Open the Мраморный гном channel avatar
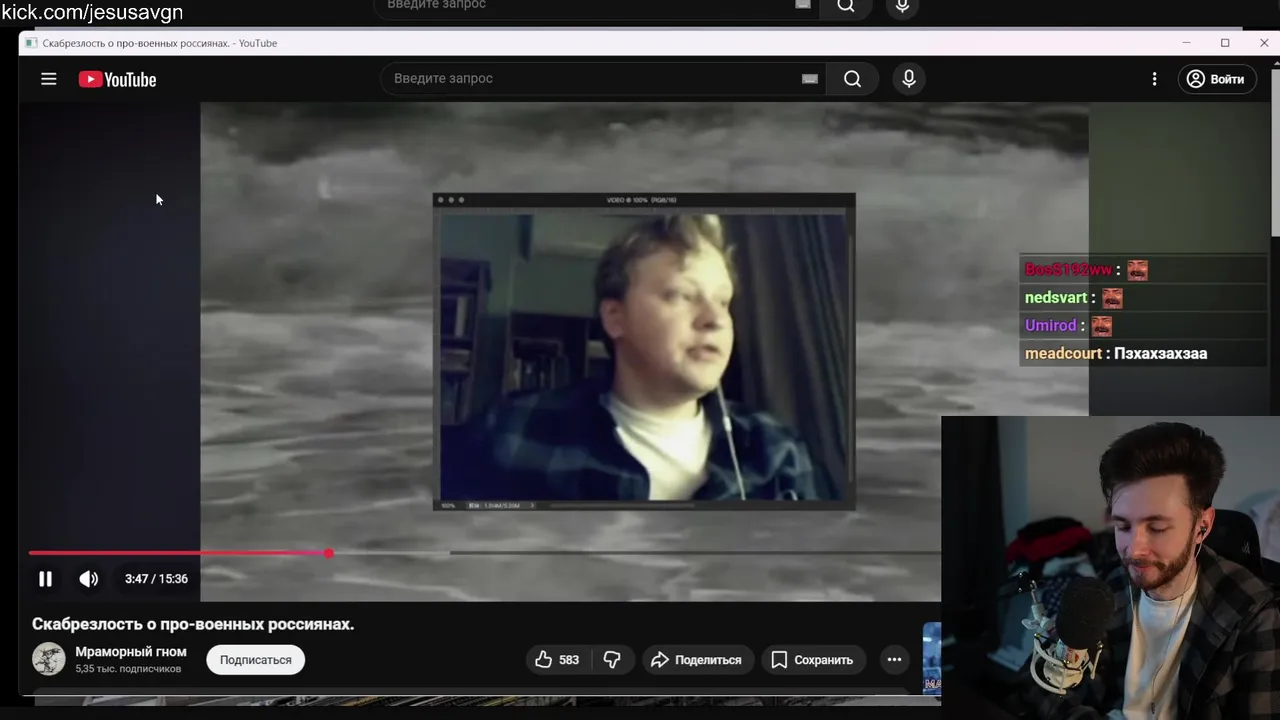Screen dimensions: 1280x720 click(49, 659)
